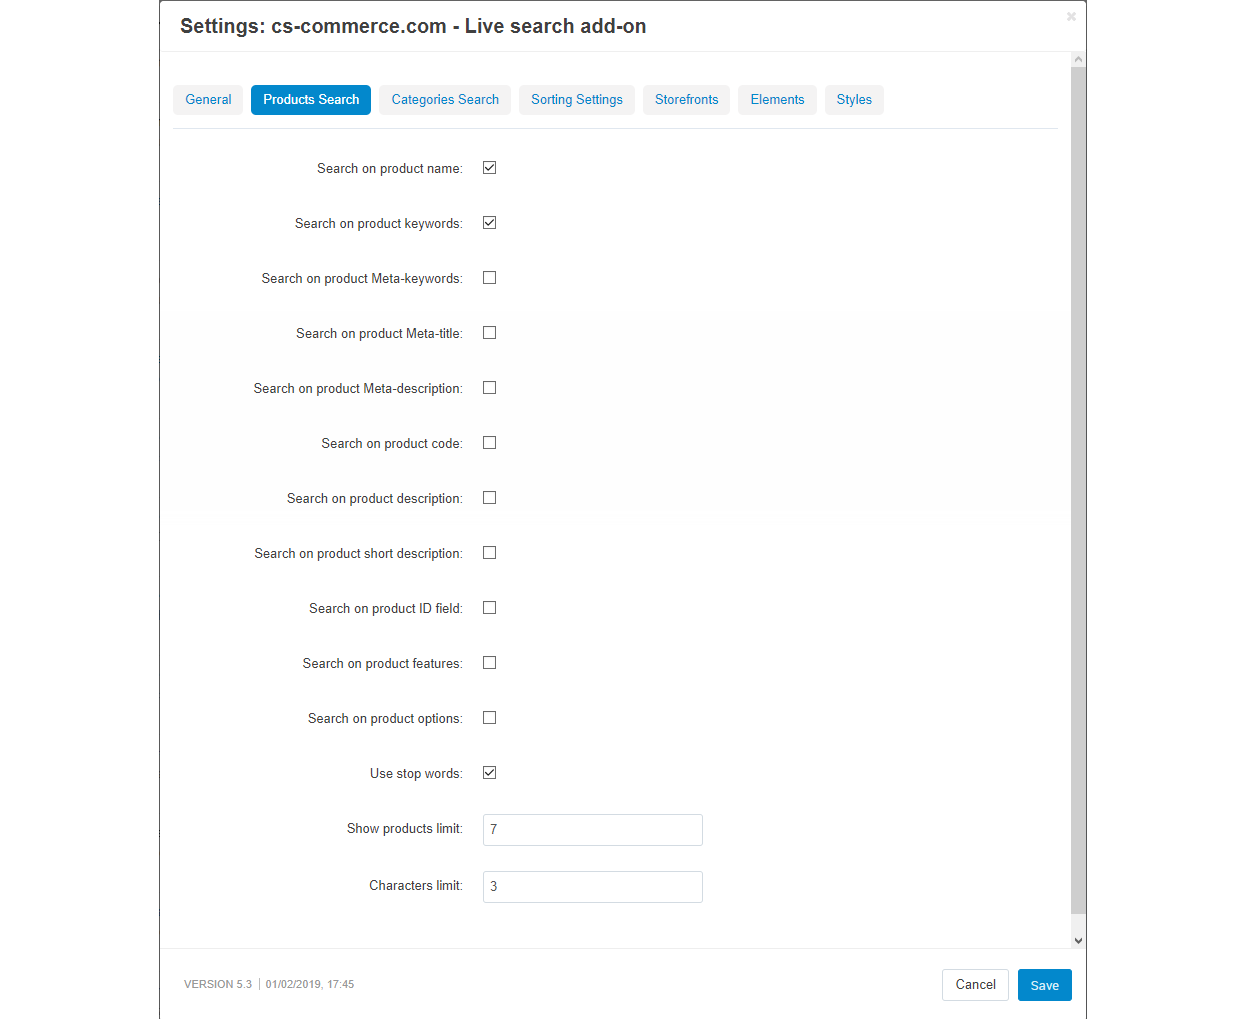Check Search on product description
The height and width of the screenshot is (1019, 1246).
490,498
